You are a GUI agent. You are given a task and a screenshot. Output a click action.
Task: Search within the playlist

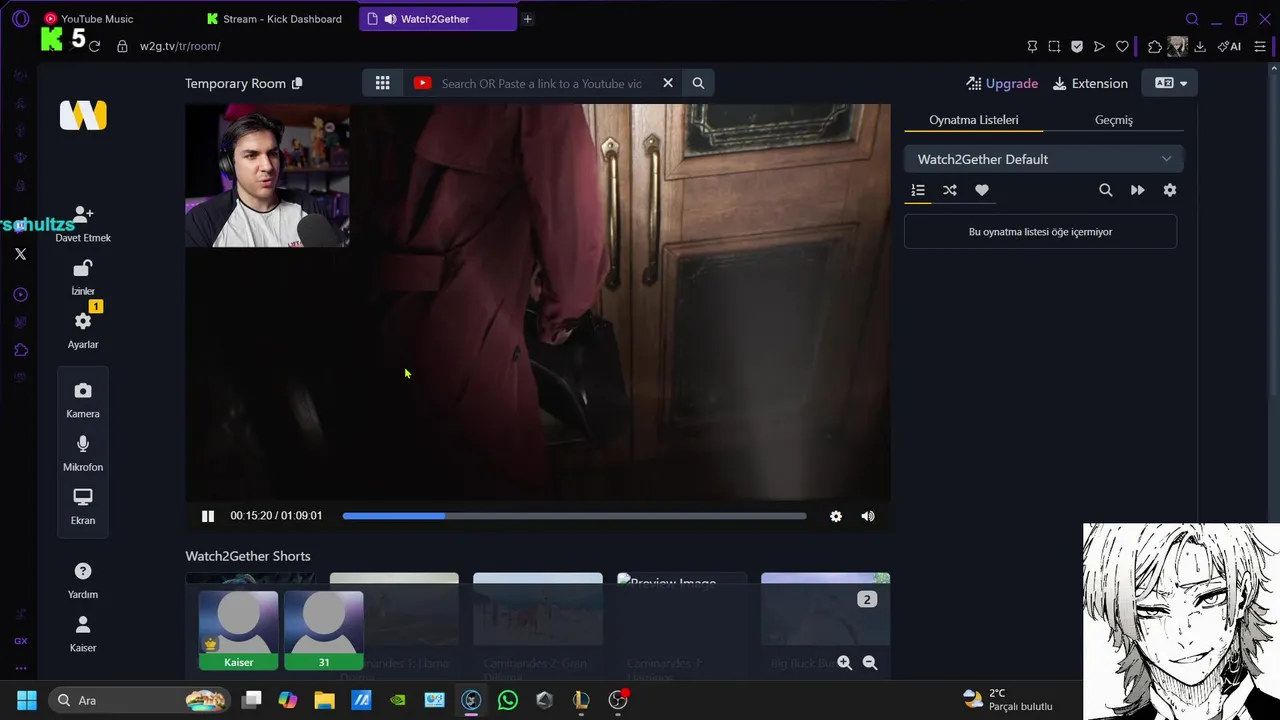1105,190
